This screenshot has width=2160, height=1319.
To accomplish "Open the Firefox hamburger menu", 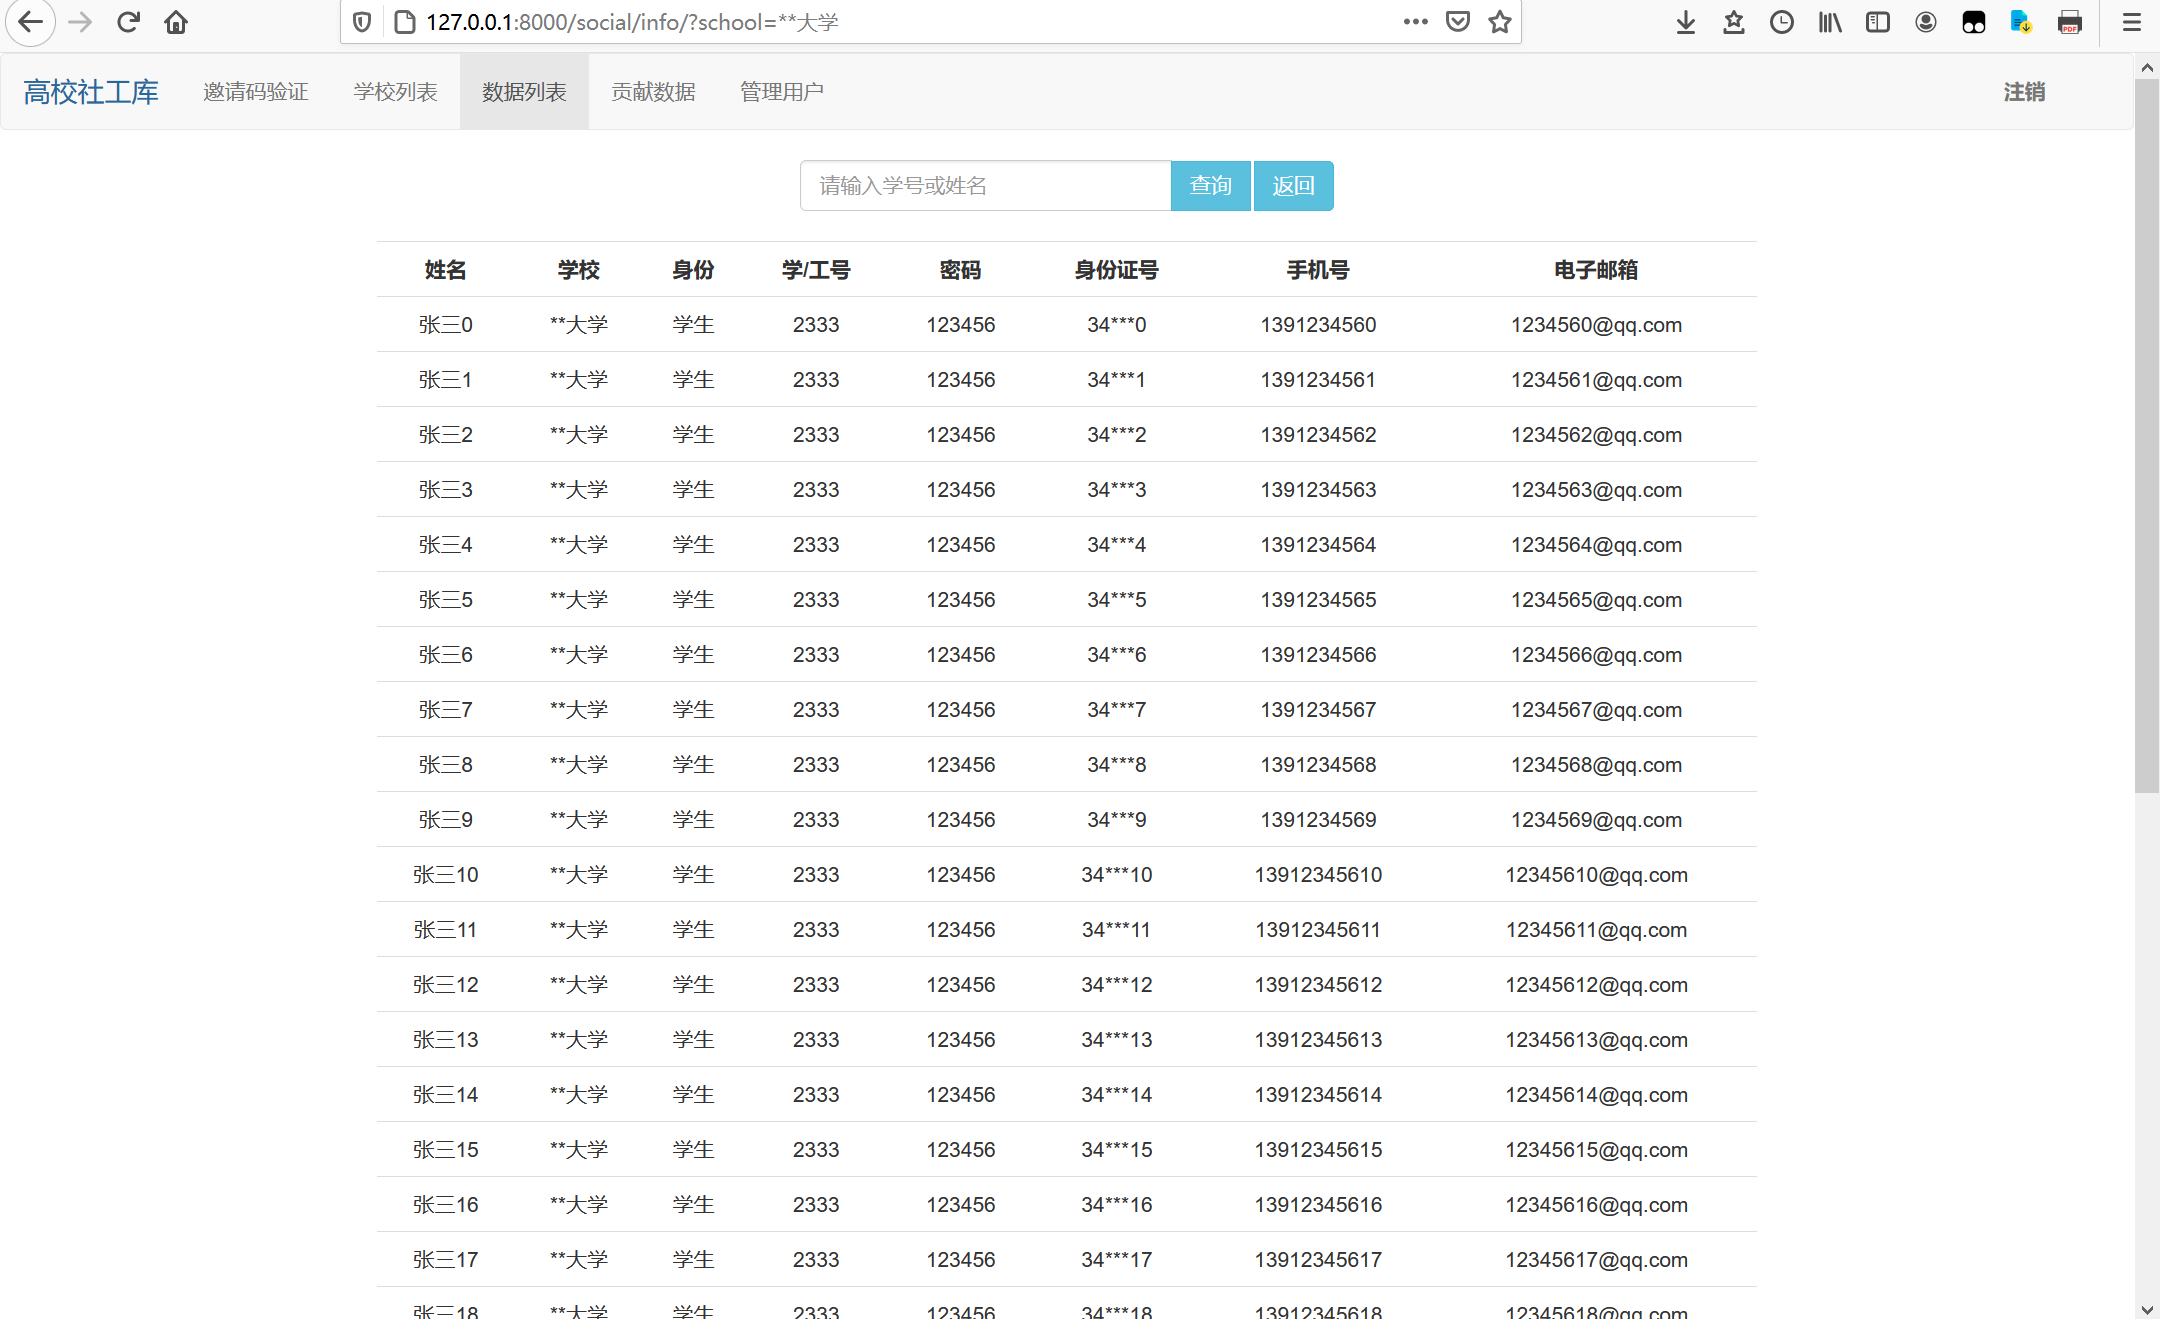I will pos(2131,22).
